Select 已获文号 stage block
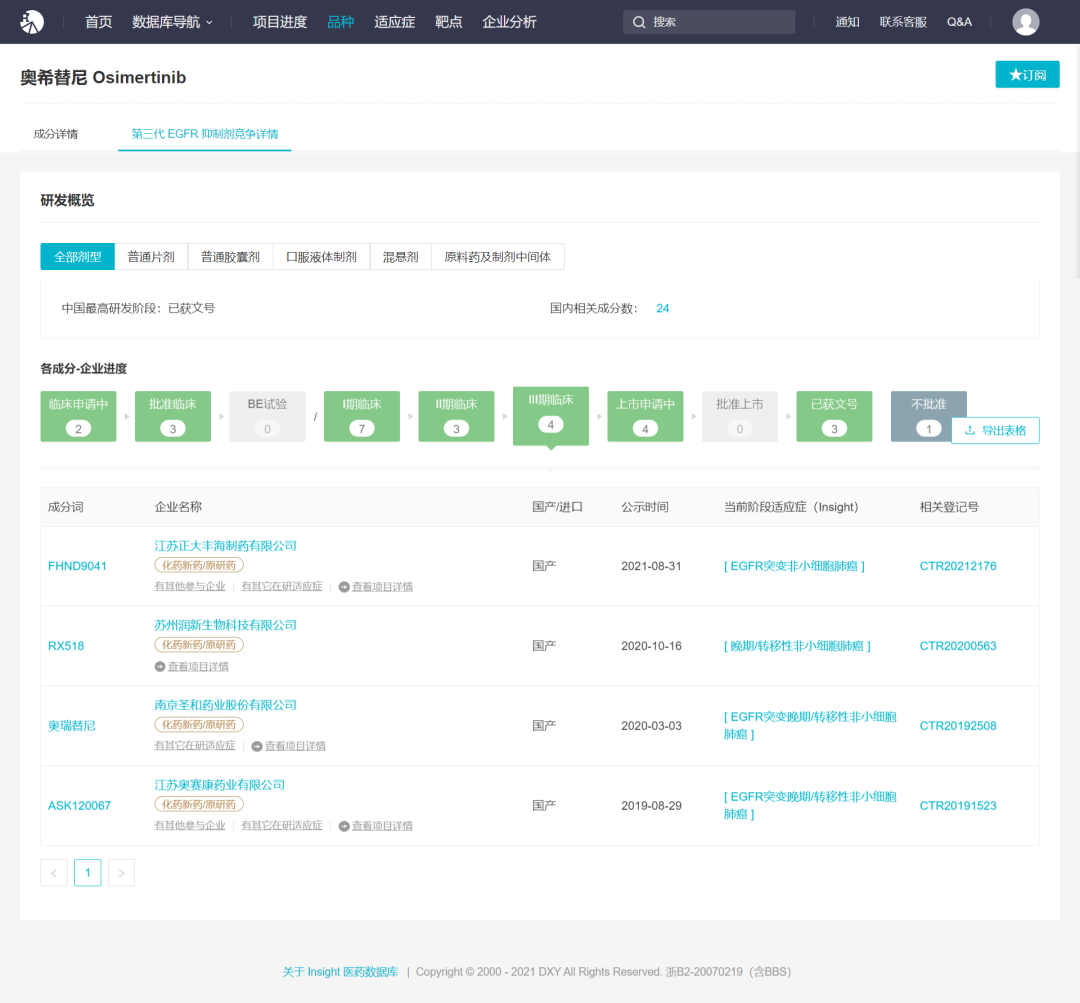The width and height of the screenshot is (1080, 1003). [834, 416]
